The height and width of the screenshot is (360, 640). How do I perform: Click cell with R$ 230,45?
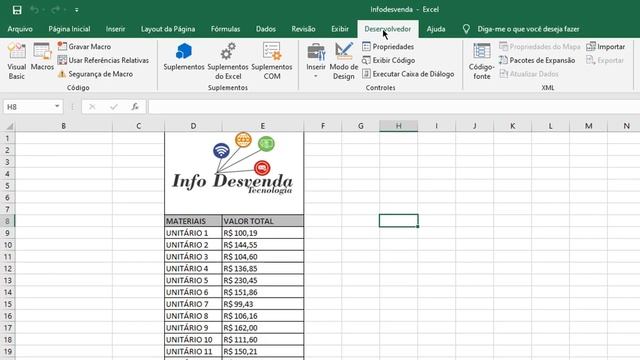pos(263,280)
